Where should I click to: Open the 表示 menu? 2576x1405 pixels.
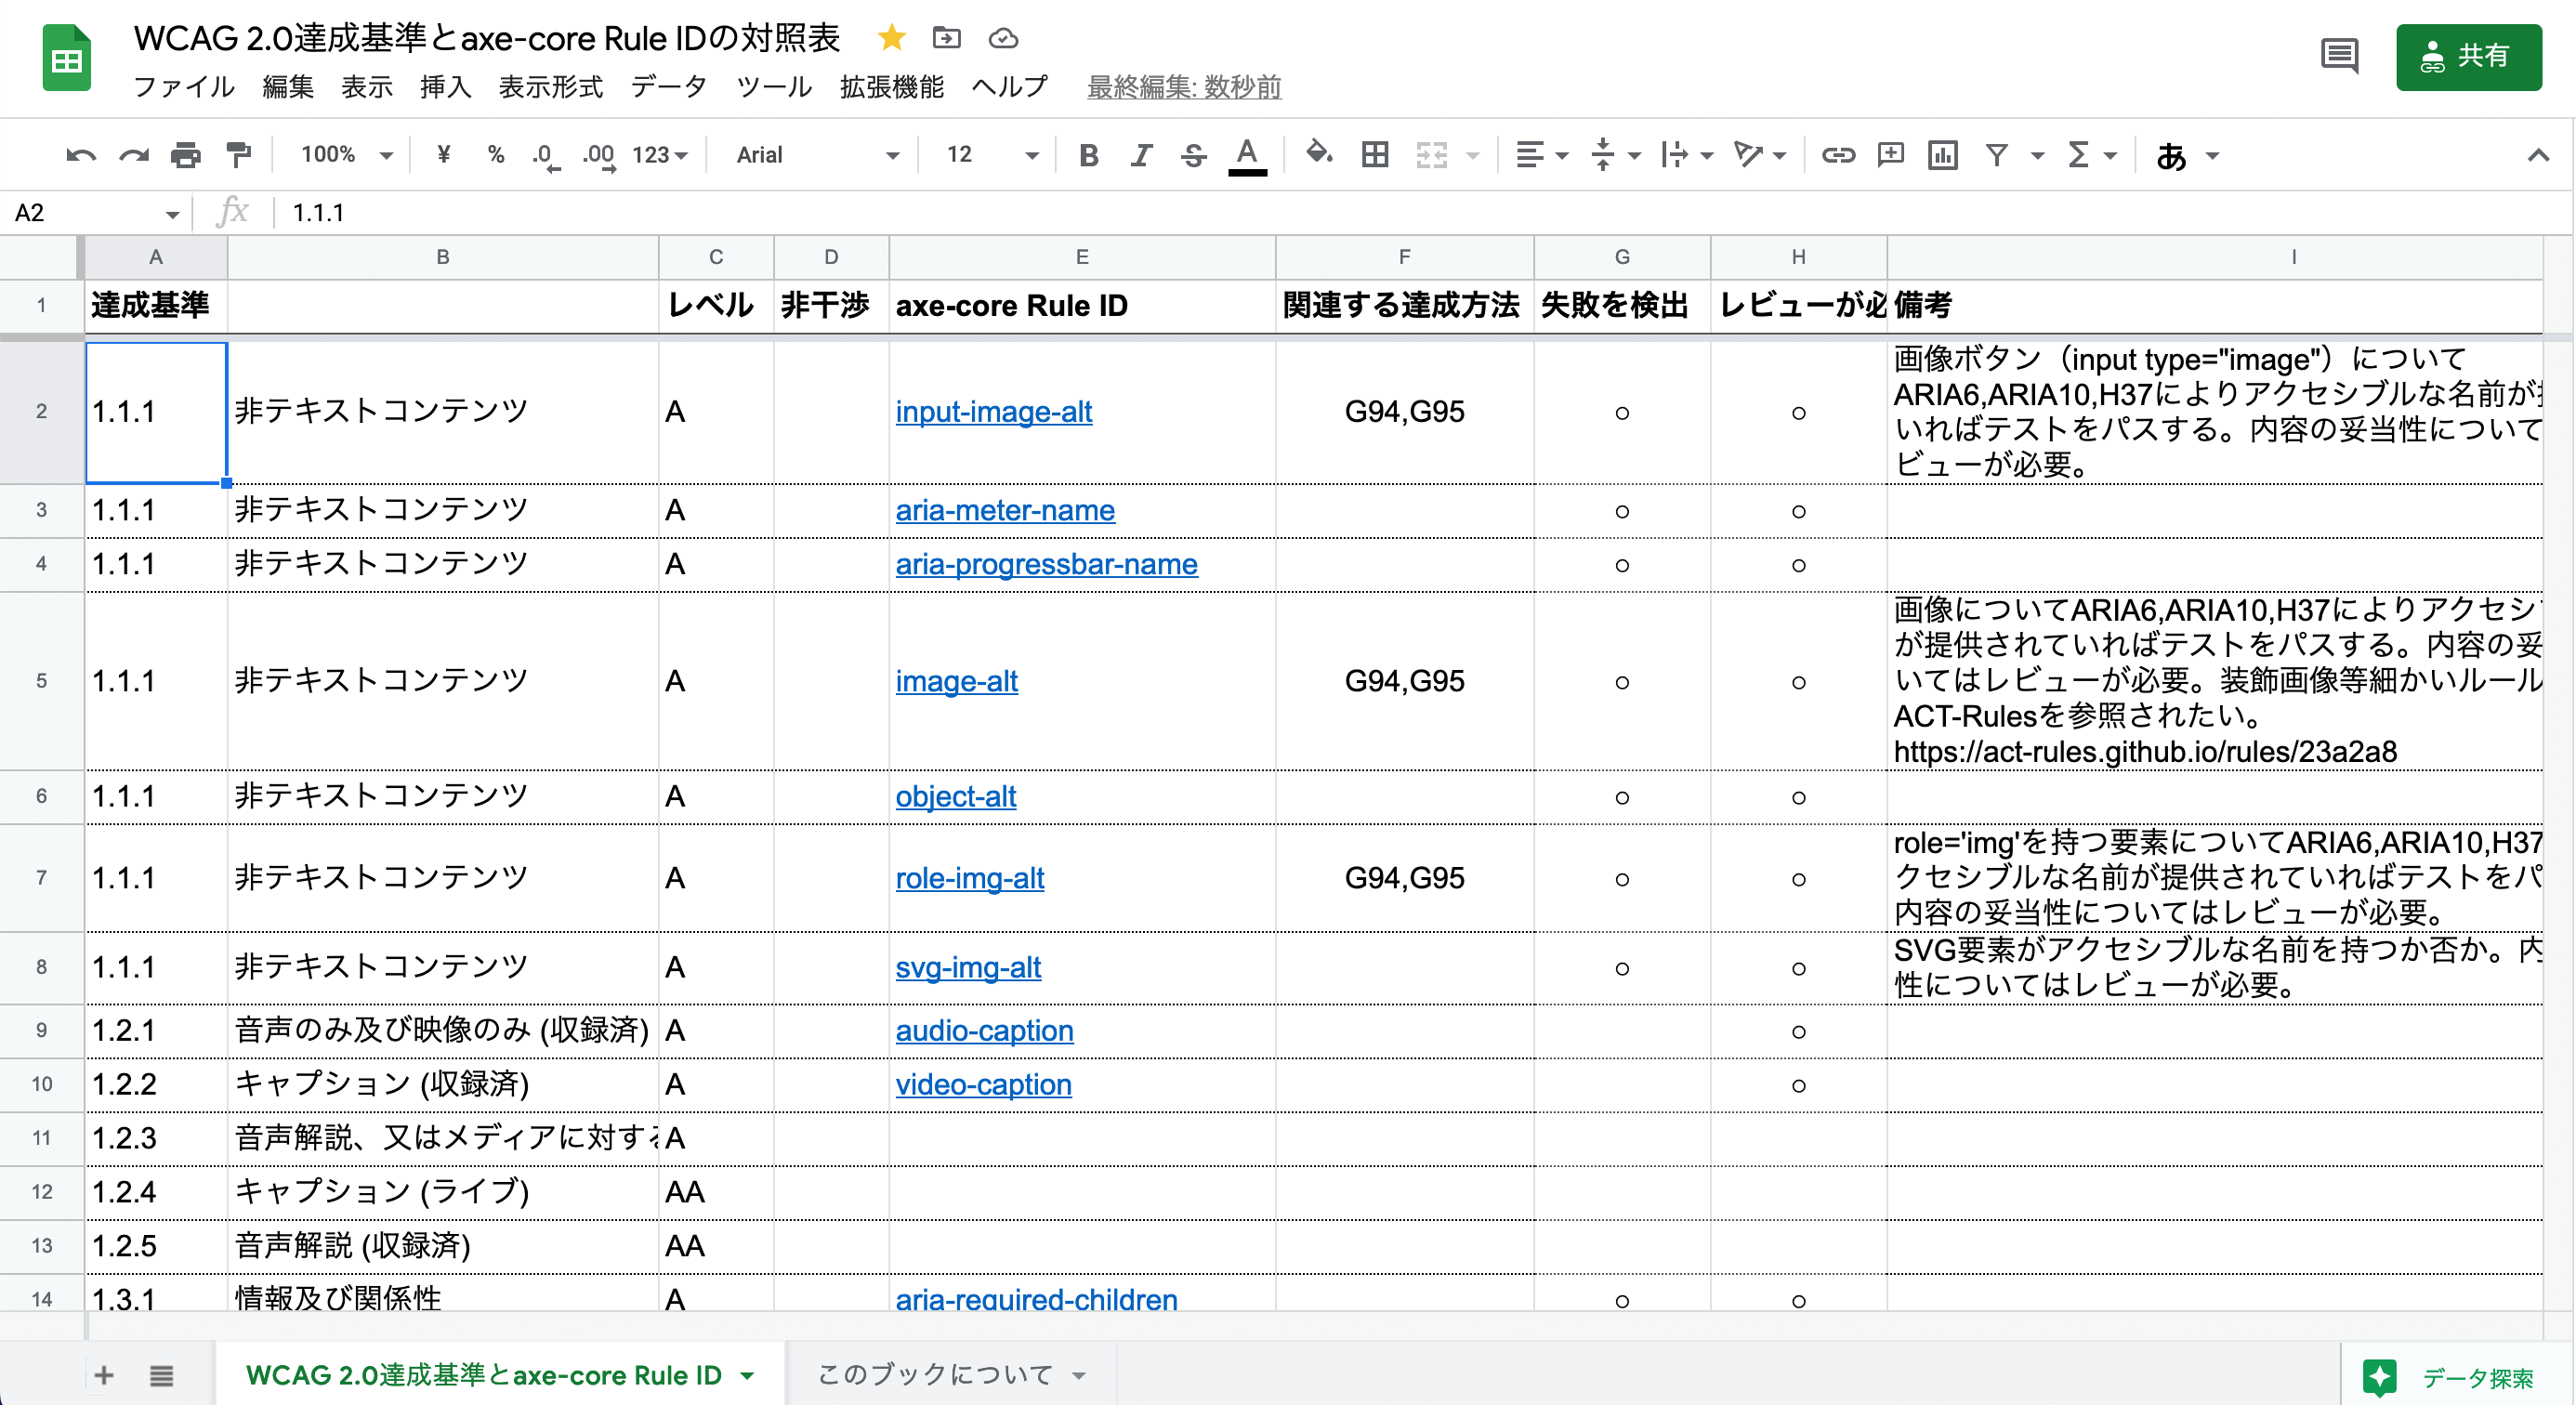367,87
